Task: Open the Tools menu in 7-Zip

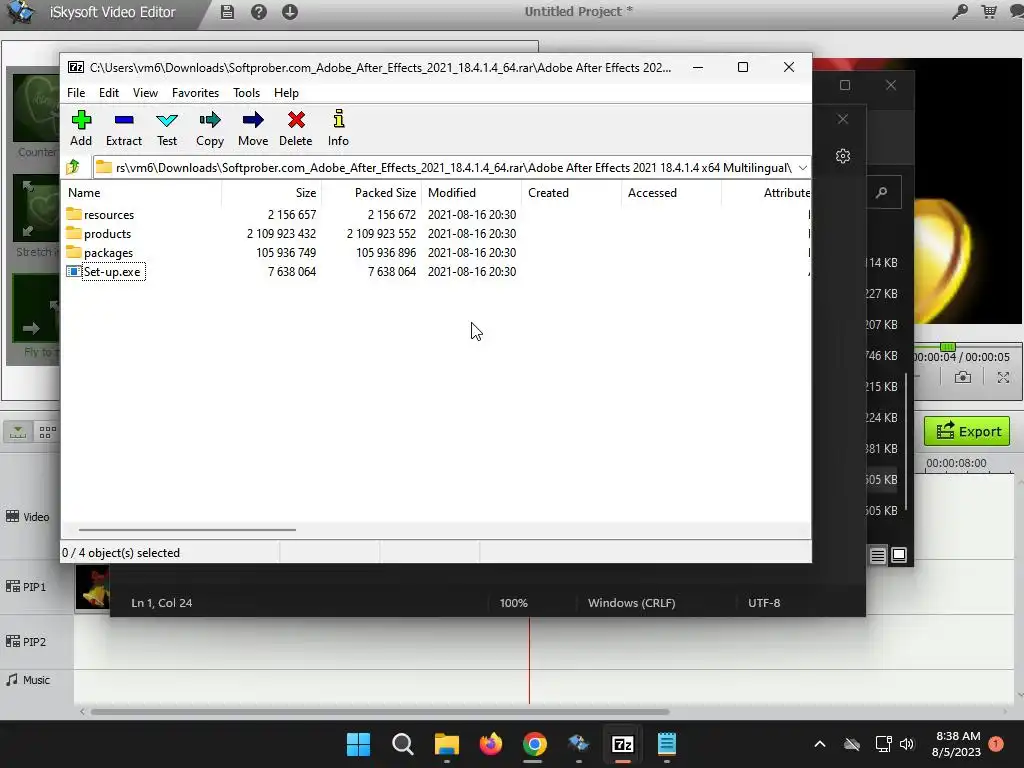Action: (x=246, y=93)
